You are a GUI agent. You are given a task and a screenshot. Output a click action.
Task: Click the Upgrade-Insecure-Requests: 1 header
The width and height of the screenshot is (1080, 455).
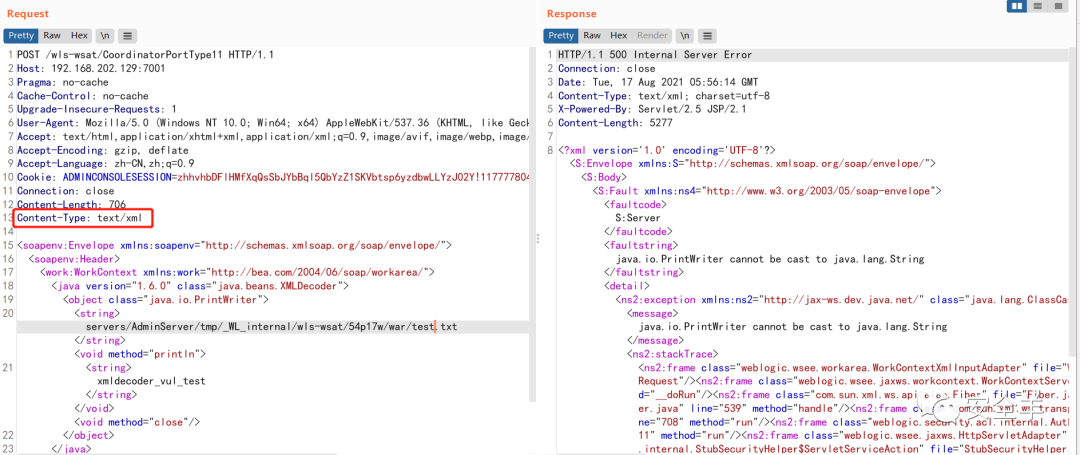click(x=97, y=109)
